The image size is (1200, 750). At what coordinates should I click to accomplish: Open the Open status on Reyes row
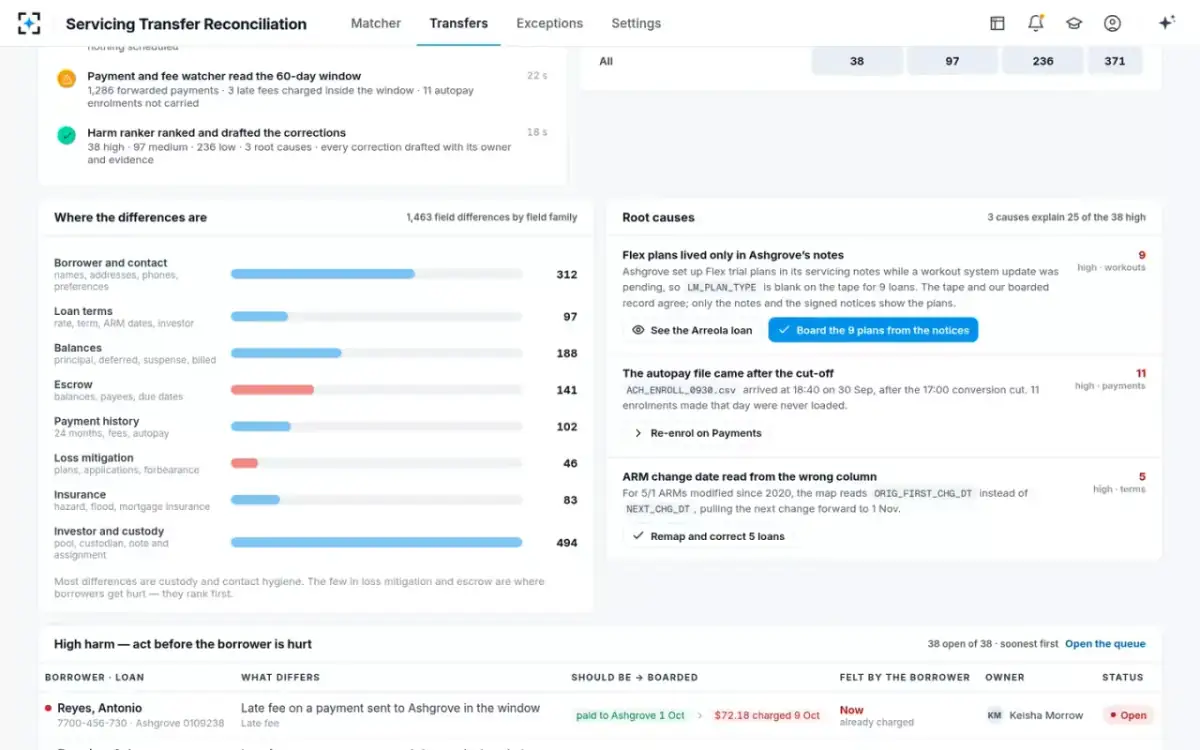tap(1128, 715)
